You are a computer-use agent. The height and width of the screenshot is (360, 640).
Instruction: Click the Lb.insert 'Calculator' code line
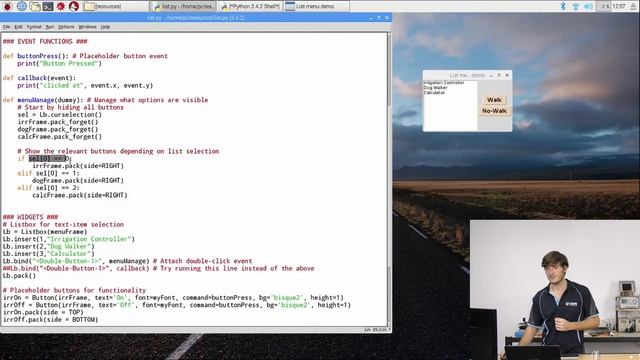click(49, 254)
